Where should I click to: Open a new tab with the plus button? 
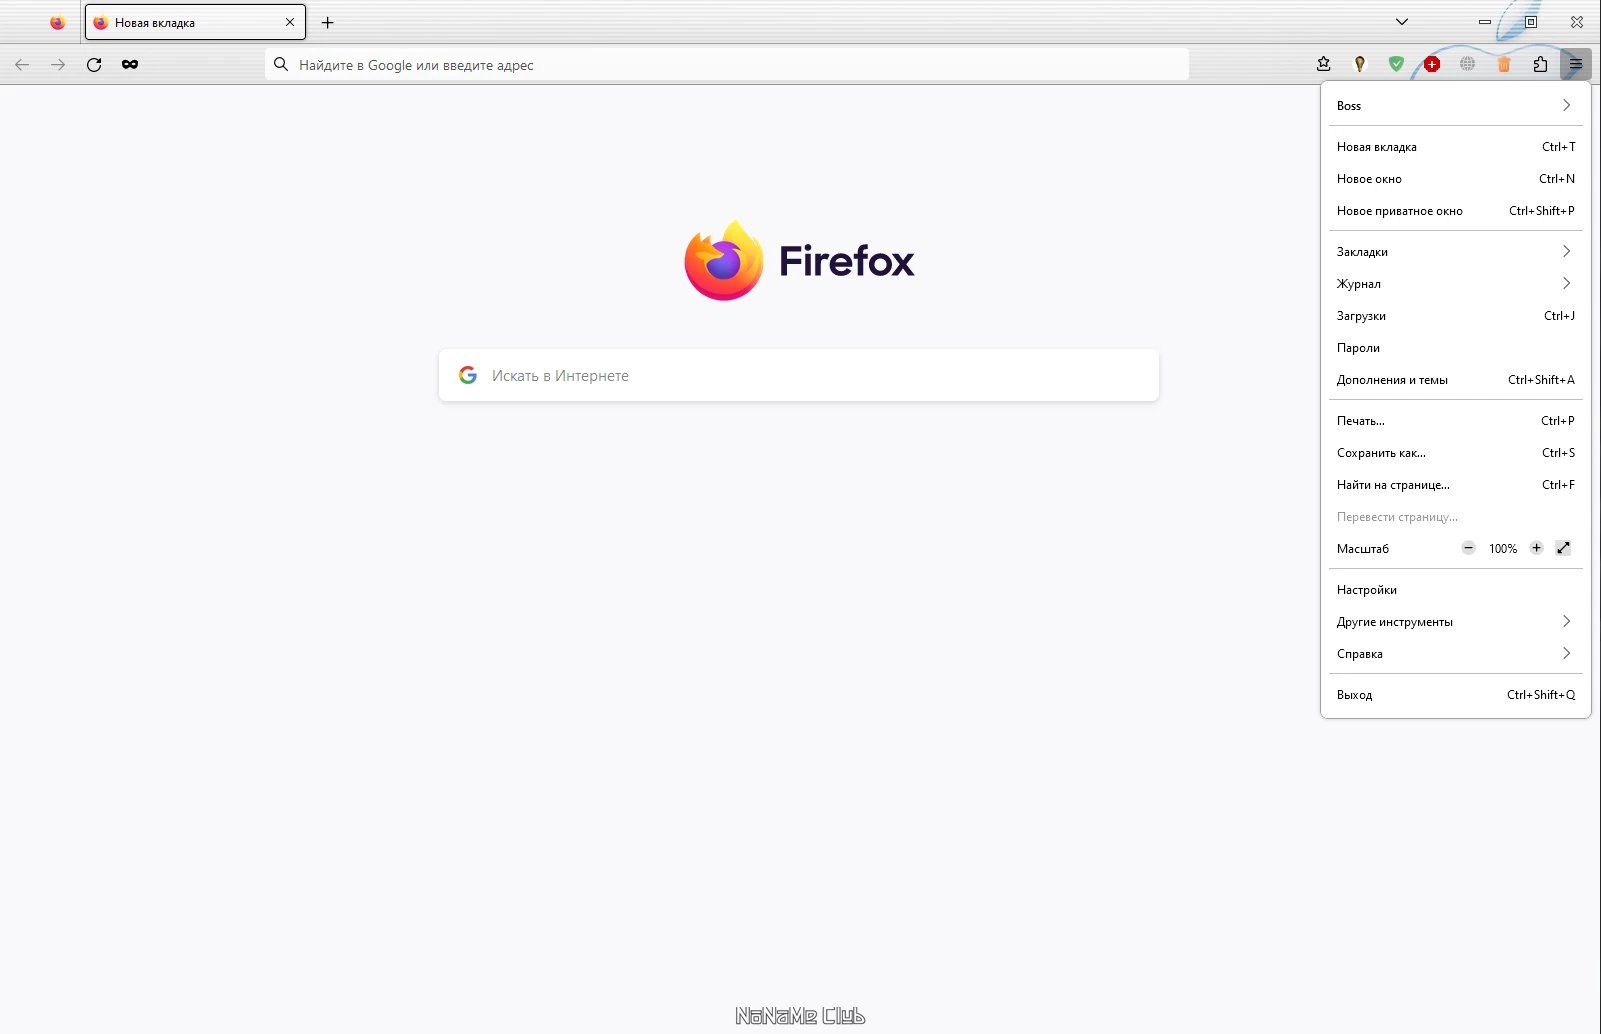[x=327, y=22]
